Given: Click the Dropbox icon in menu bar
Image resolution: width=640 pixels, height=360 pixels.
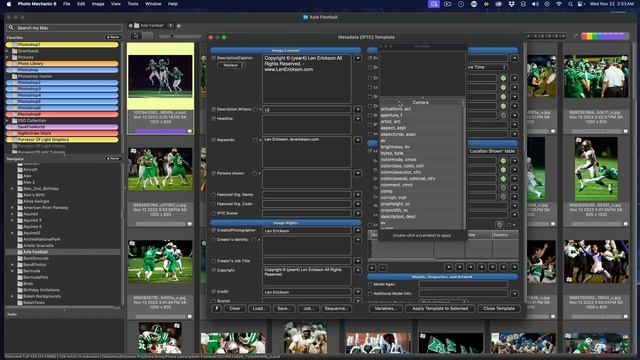Looking at the screenshot, I should 511,4.
